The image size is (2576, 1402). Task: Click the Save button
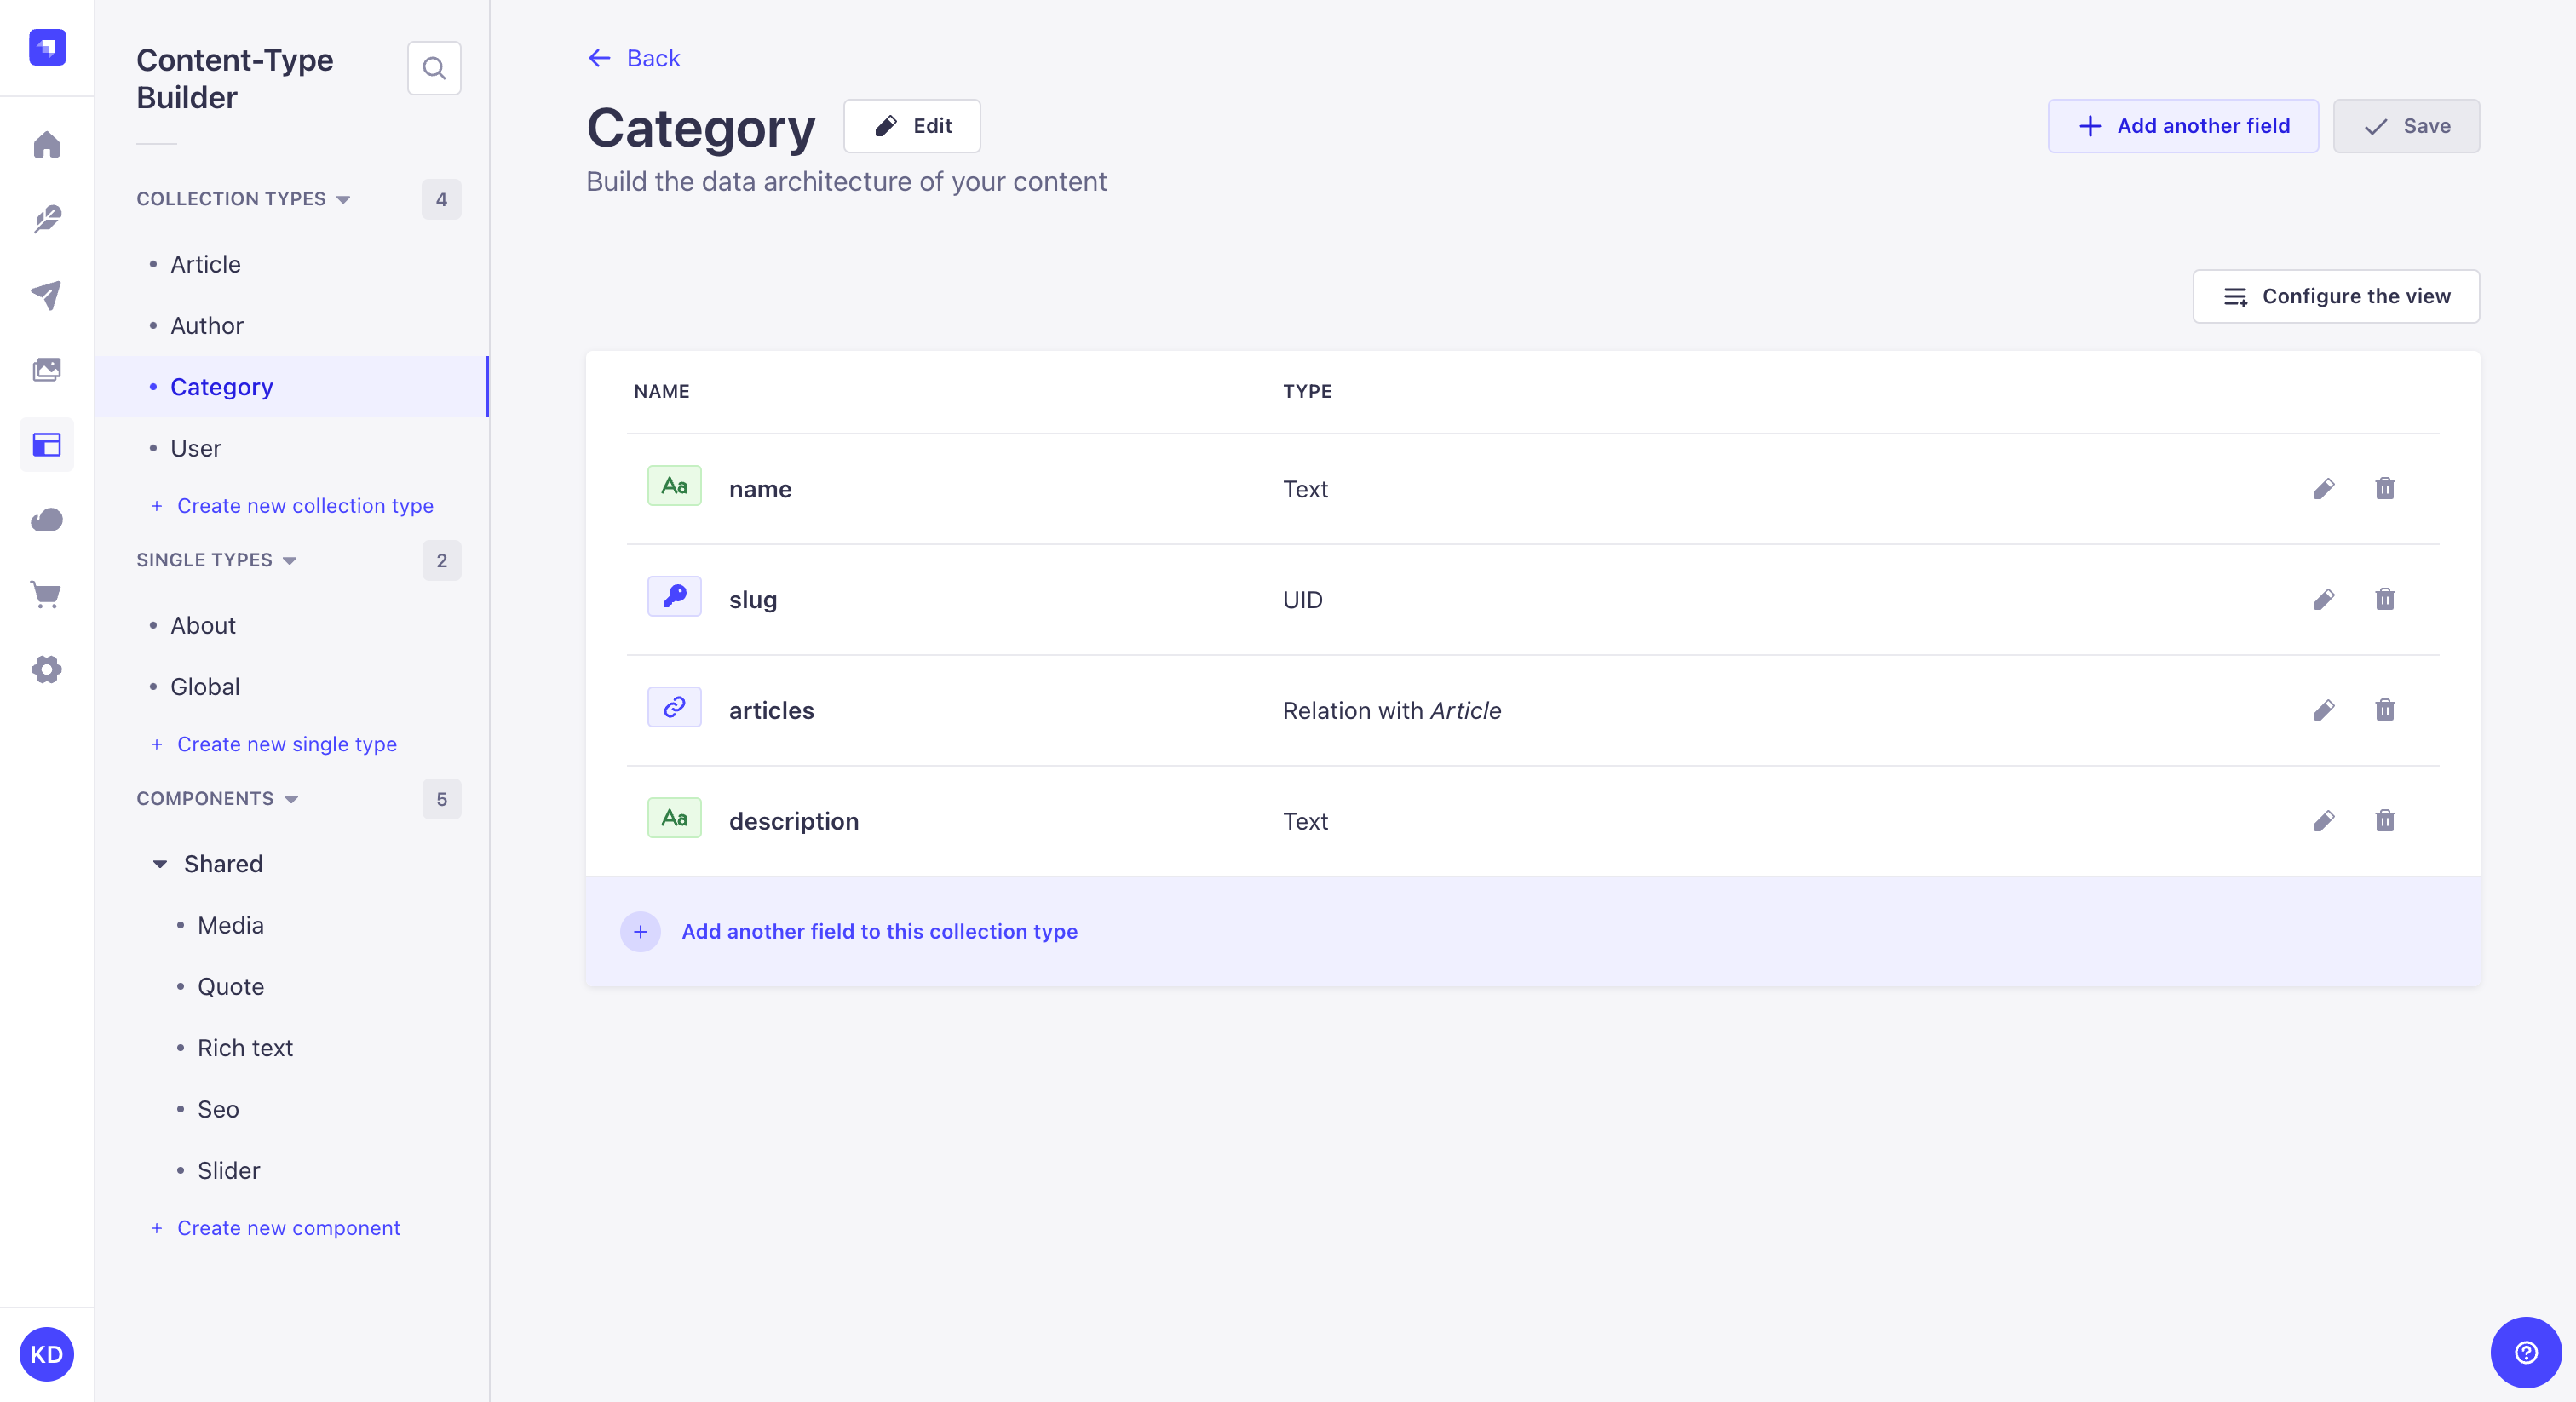[2406, 126]
